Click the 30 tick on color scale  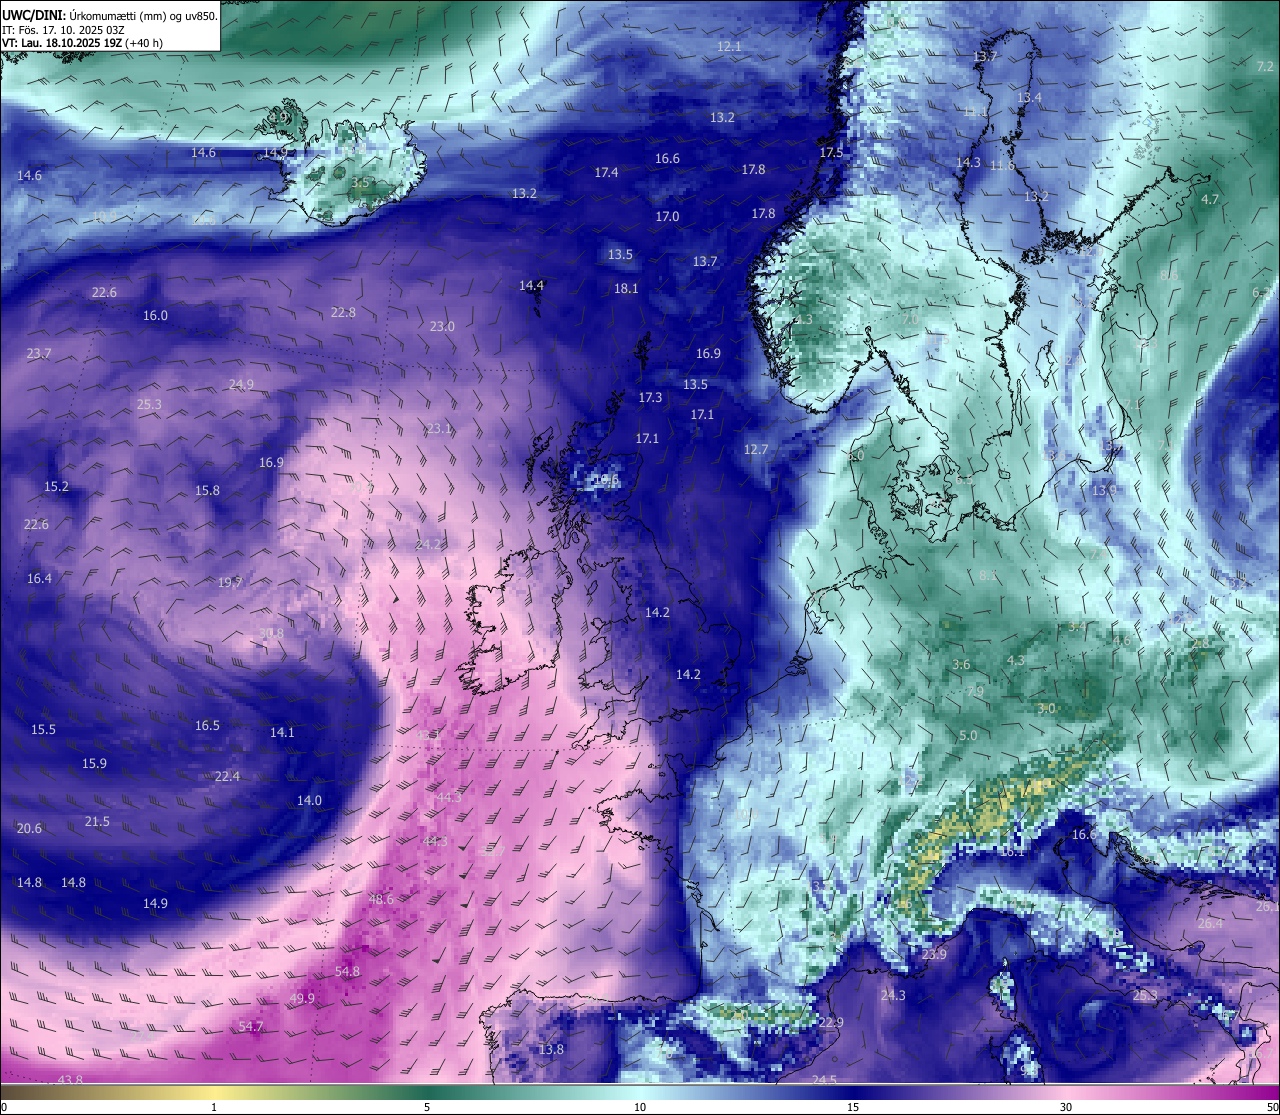pyautogui.click(x=1066, y=1107)
